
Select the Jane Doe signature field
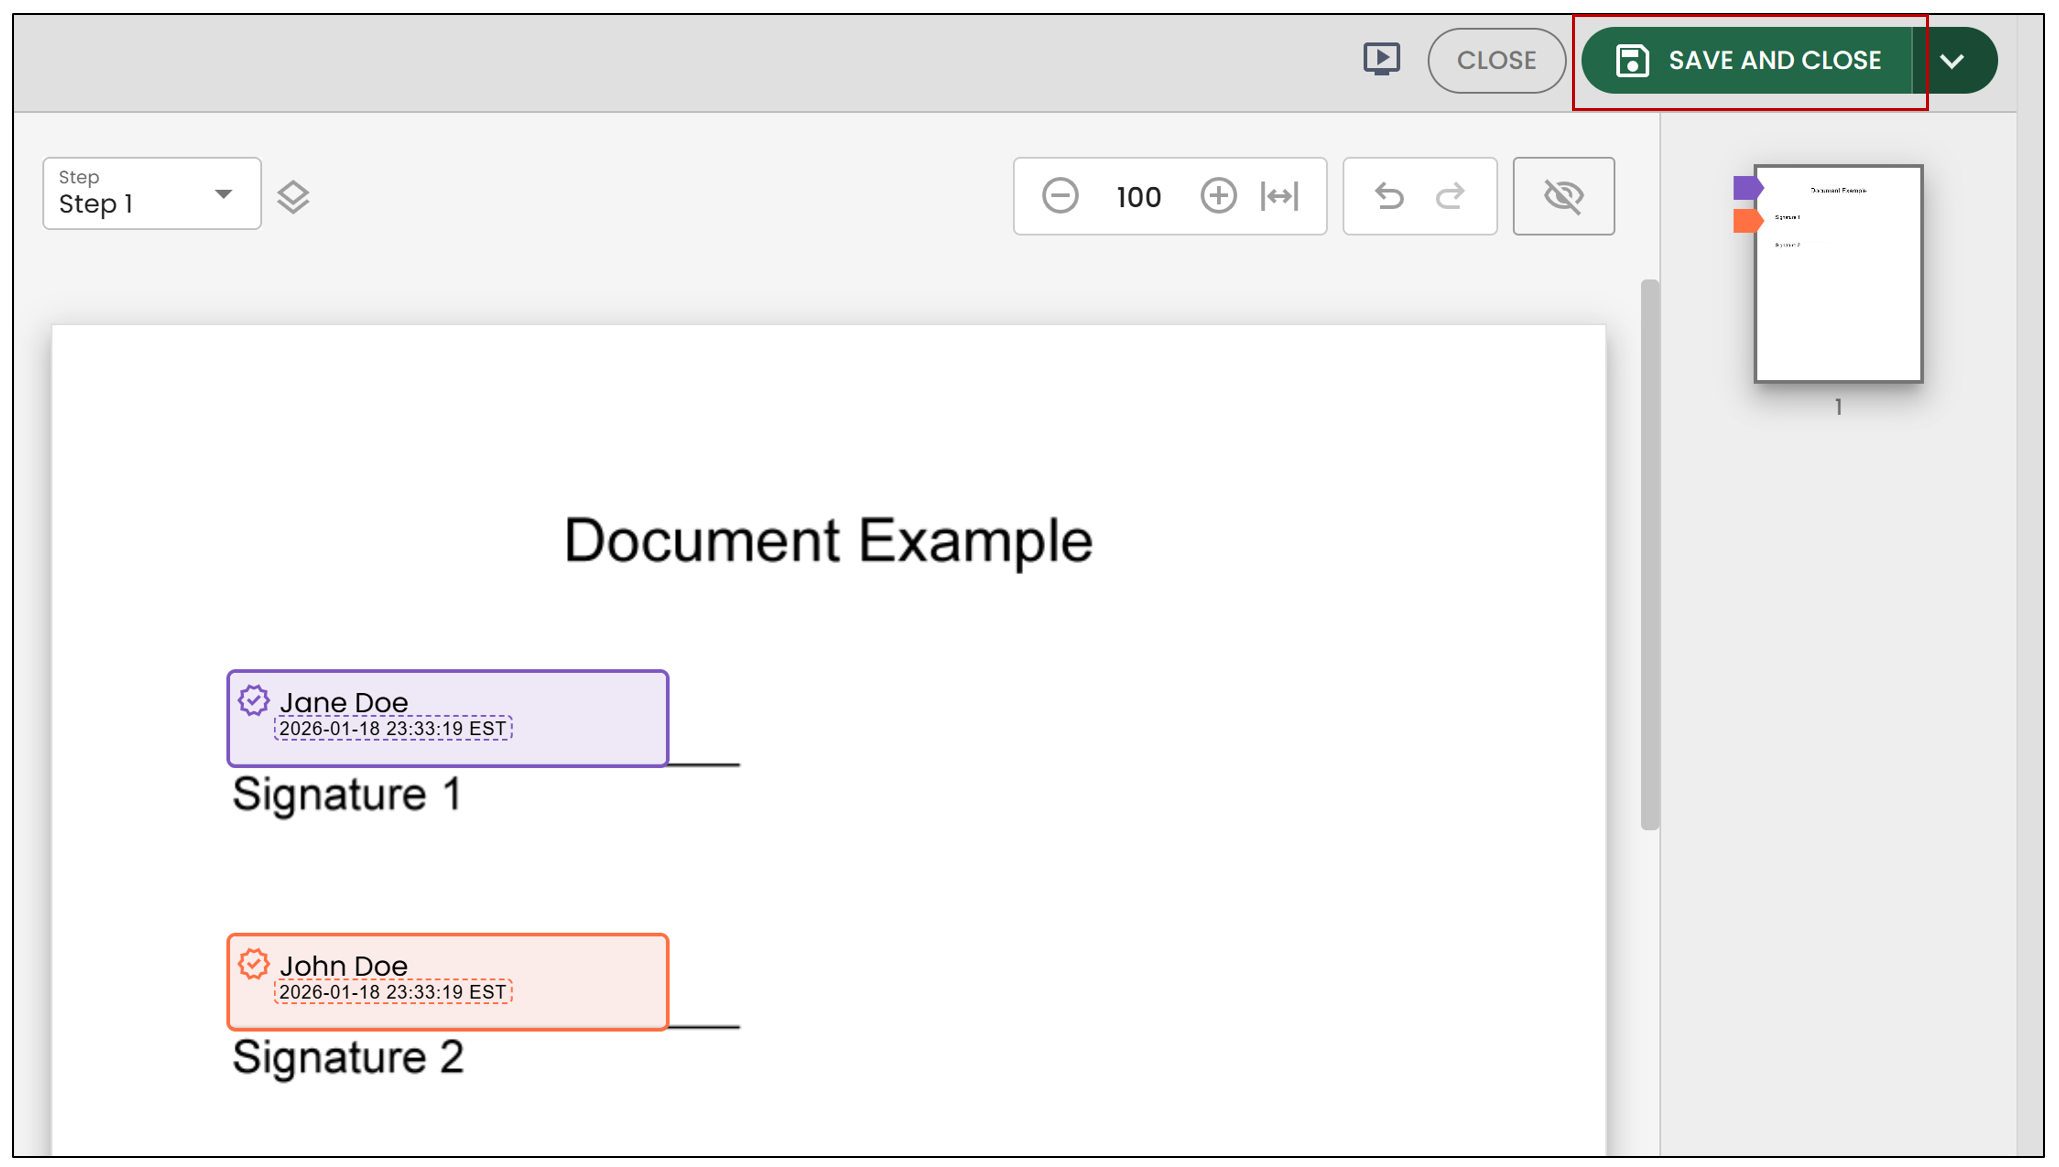(x=448, y=718)
